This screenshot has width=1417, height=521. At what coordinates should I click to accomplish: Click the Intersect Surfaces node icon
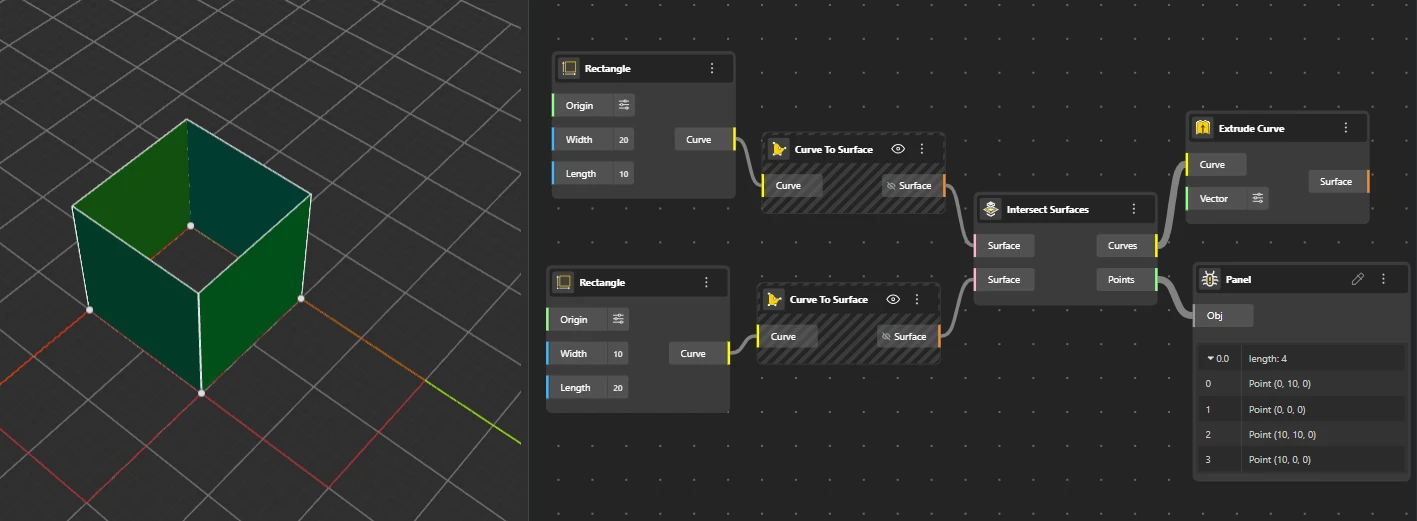tap(991, 209)
